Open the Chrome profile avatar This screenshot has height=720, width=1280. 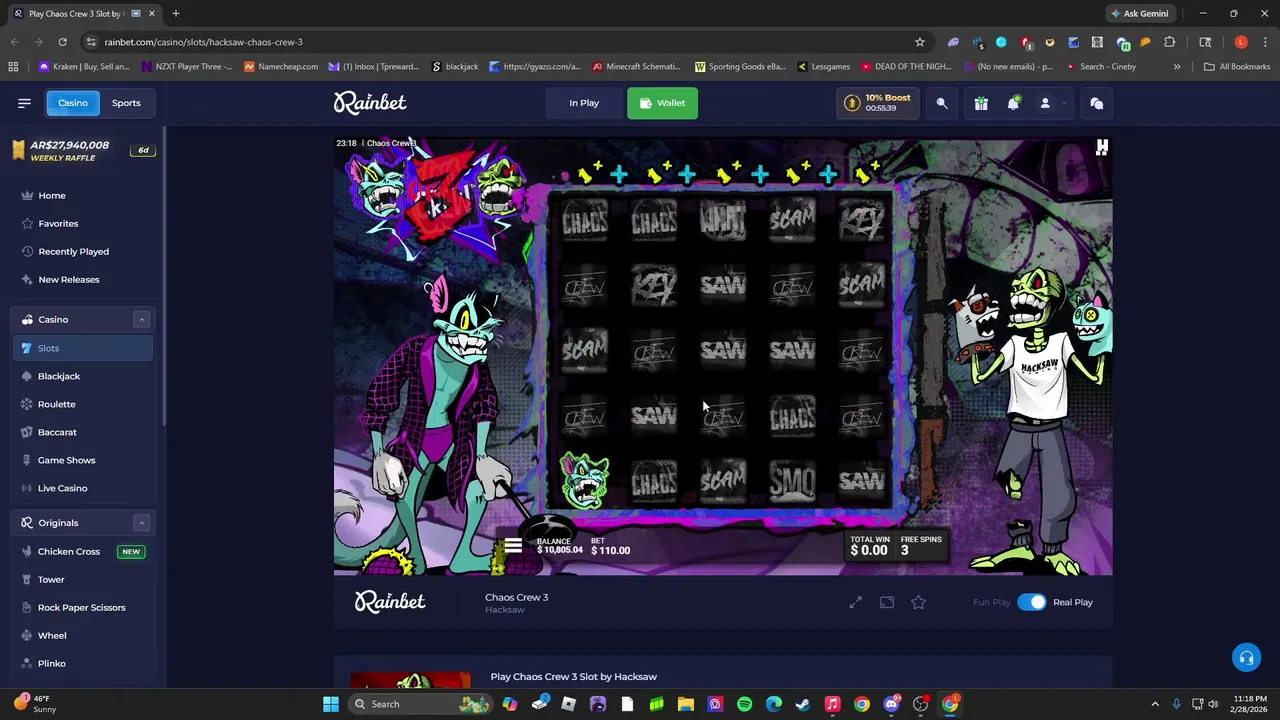coord(1241,42)
